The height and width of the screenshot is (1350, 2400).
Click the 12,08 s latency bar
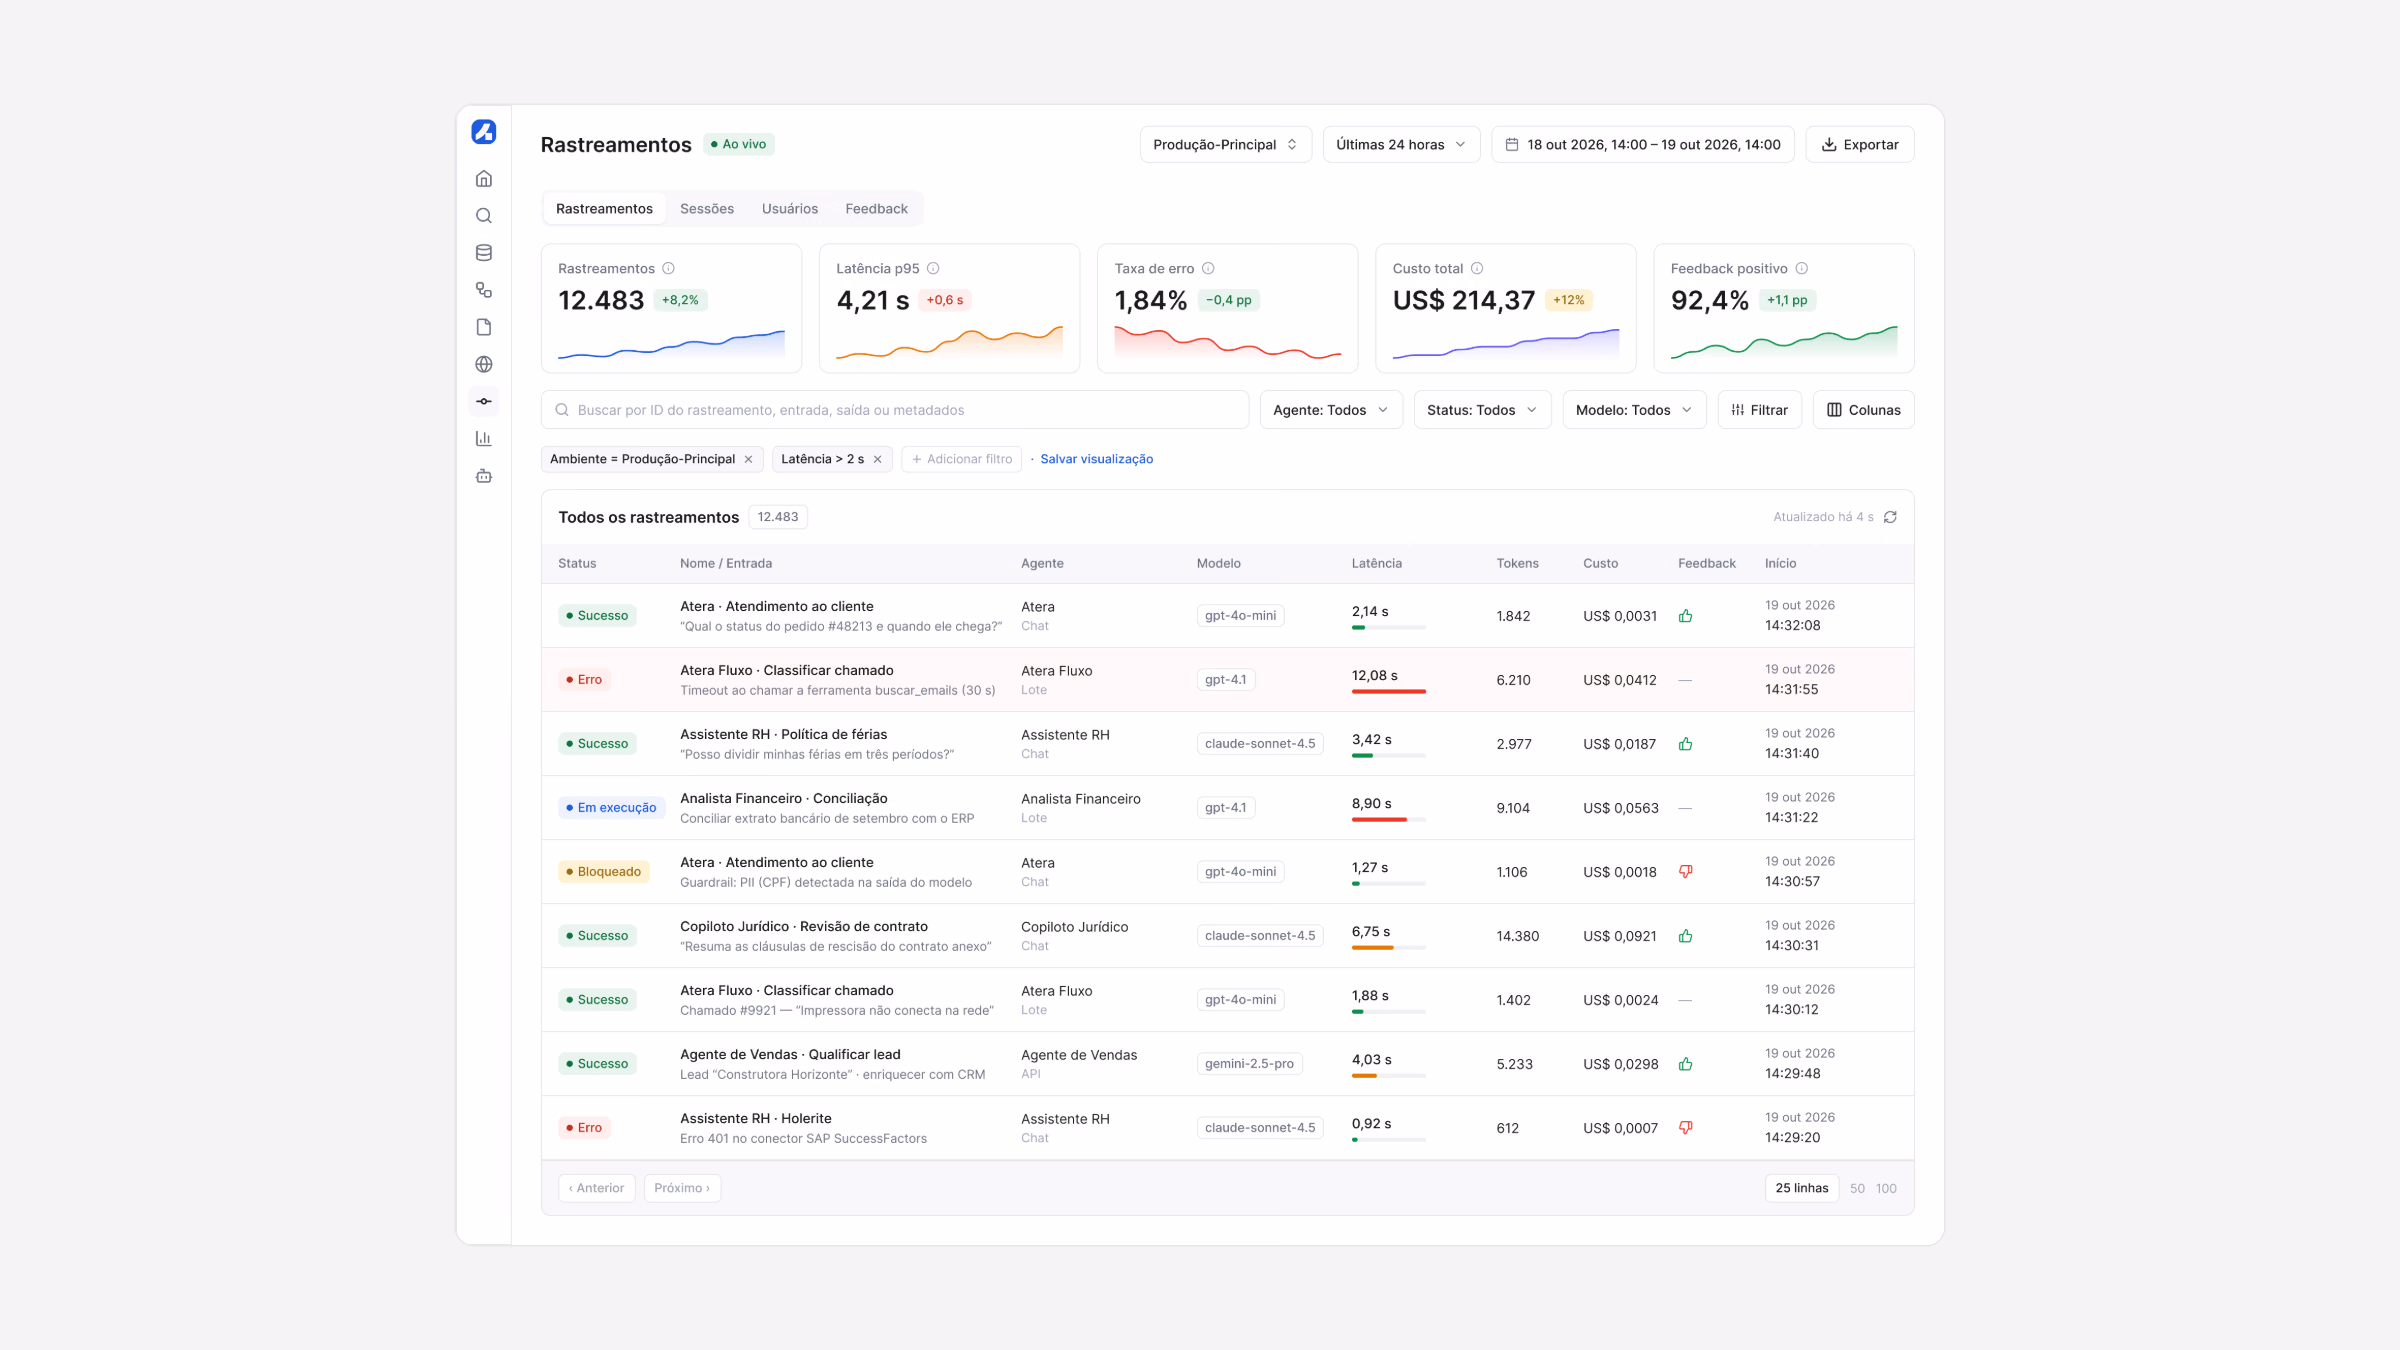tap(1388, 691)
